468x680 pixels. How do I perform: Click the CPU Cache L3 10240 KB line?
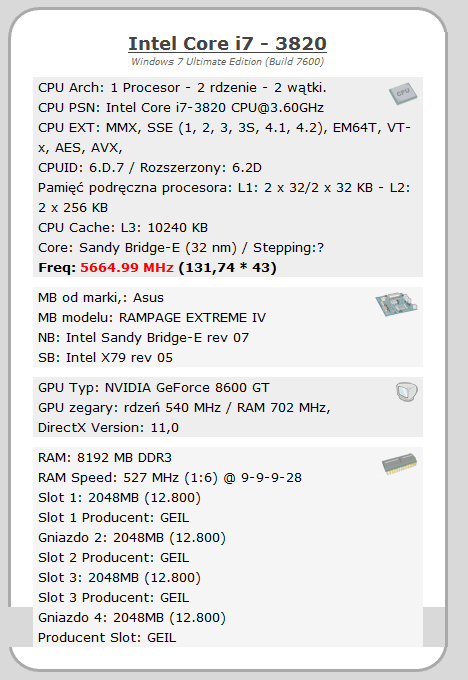click(123, 228)
